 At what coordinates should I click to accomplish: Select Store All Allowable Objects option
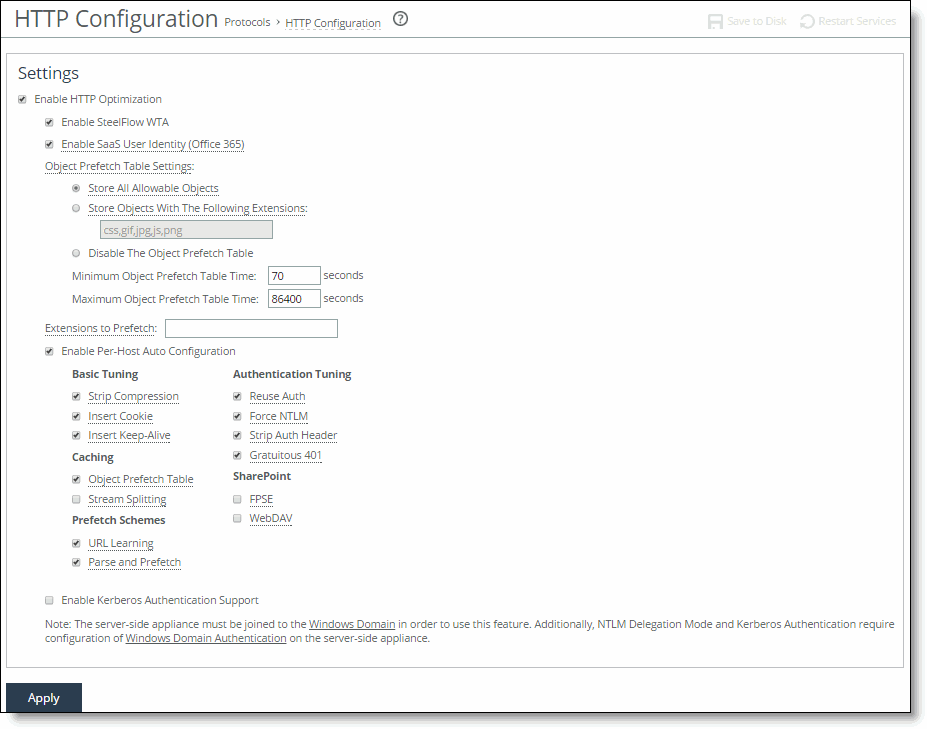76,188
